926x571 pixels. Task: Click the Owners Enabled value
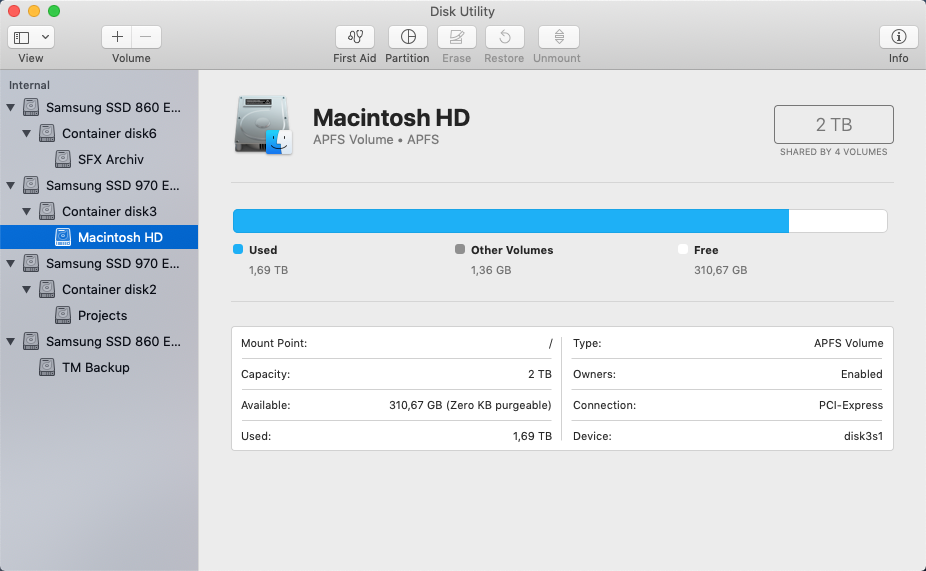862,374
